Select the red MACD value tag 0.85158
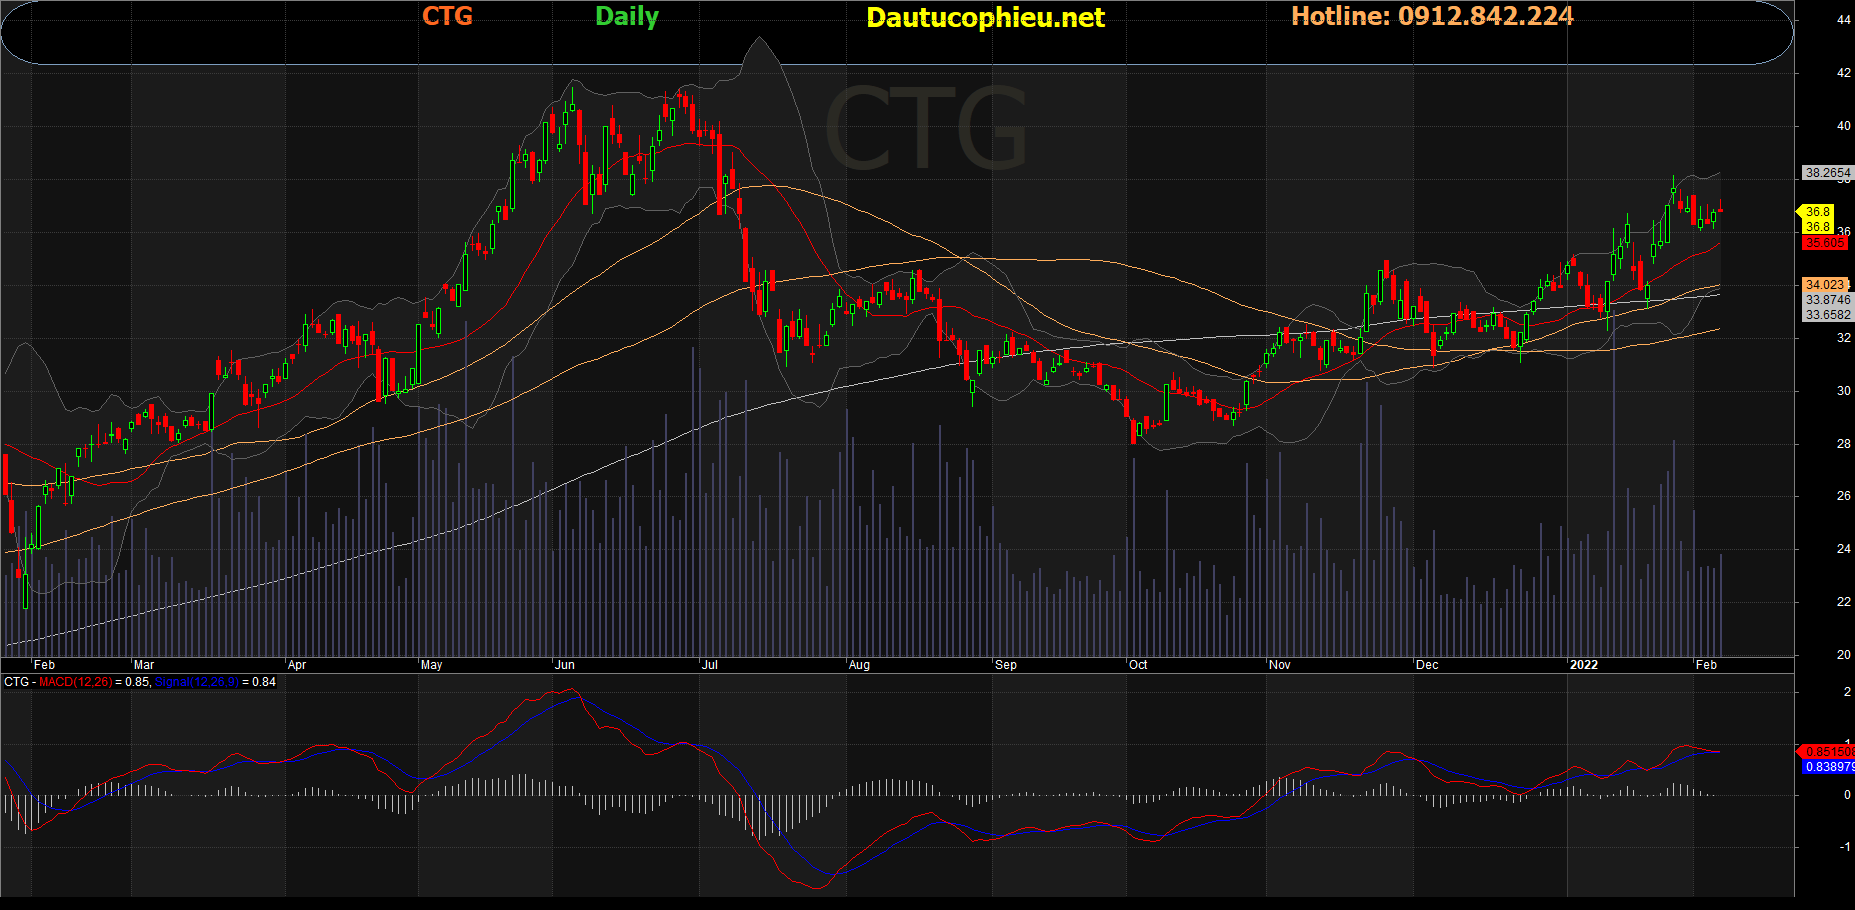 point(1827,752)
